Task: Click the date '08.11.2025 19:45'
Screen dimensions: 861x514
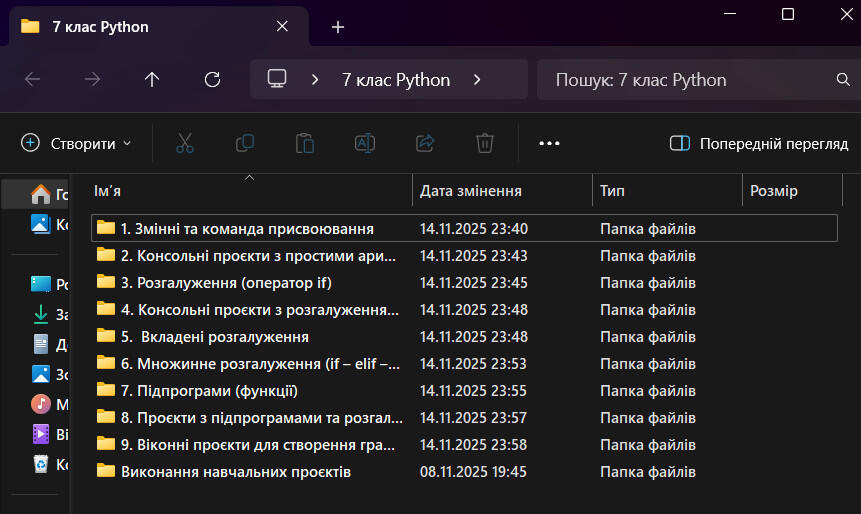Action: (473, 472)
